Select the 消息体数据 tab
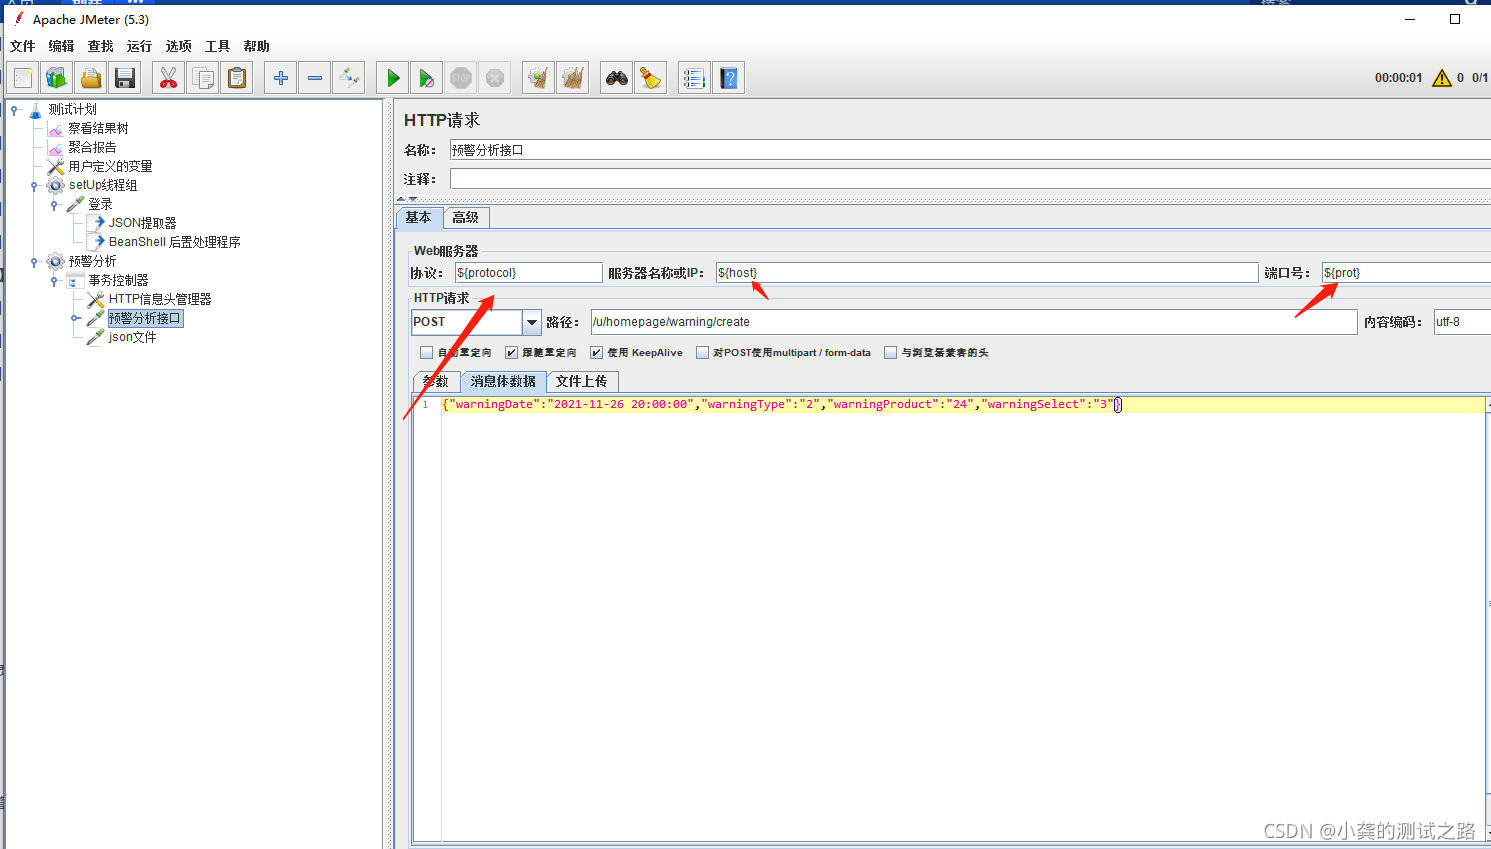1491x849 pixels. tap(503, 381)
